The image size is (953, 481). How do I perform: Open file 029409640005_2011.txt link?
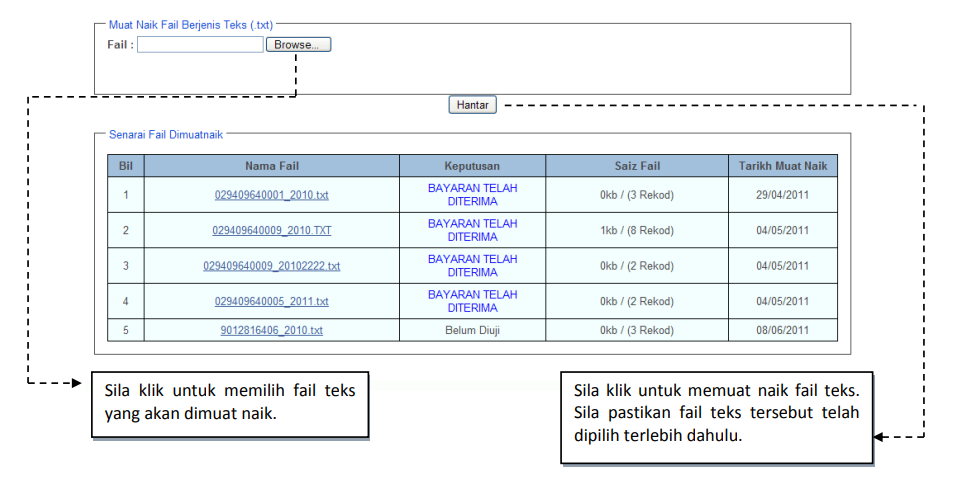272,301
